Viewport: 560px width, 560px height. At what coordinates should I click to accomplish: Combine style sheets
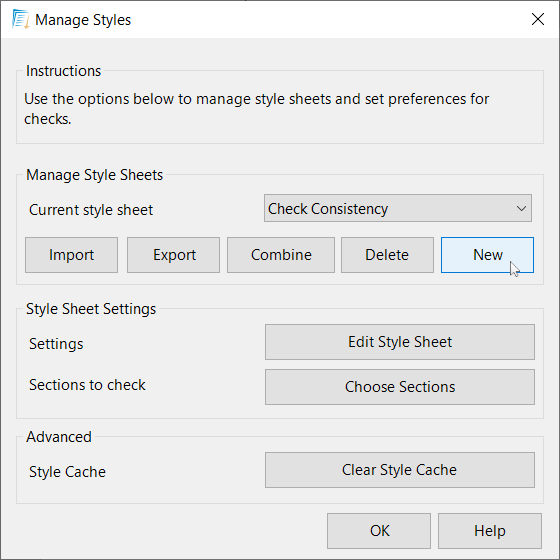coord(281,255)
